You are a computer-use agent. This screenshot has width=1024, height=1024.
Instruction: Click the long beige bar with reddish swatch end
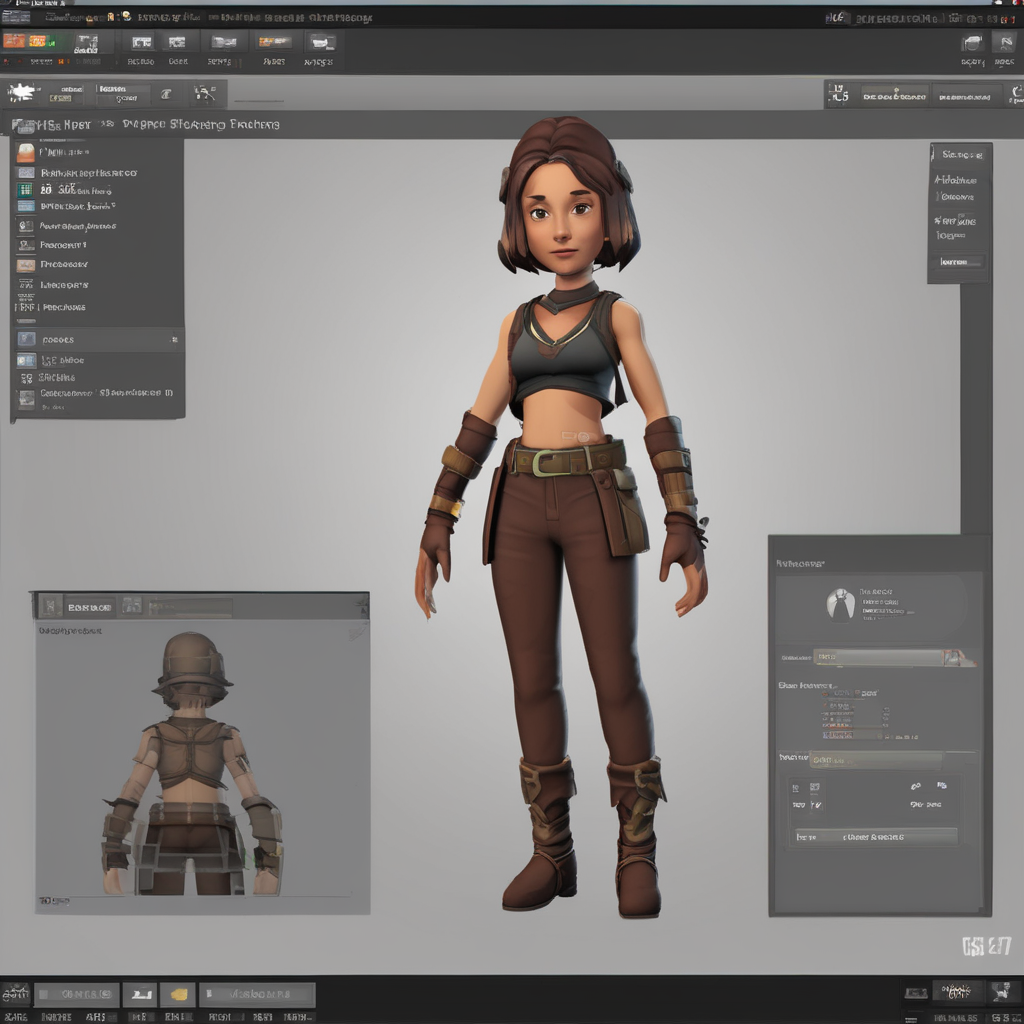coord(893,658)
